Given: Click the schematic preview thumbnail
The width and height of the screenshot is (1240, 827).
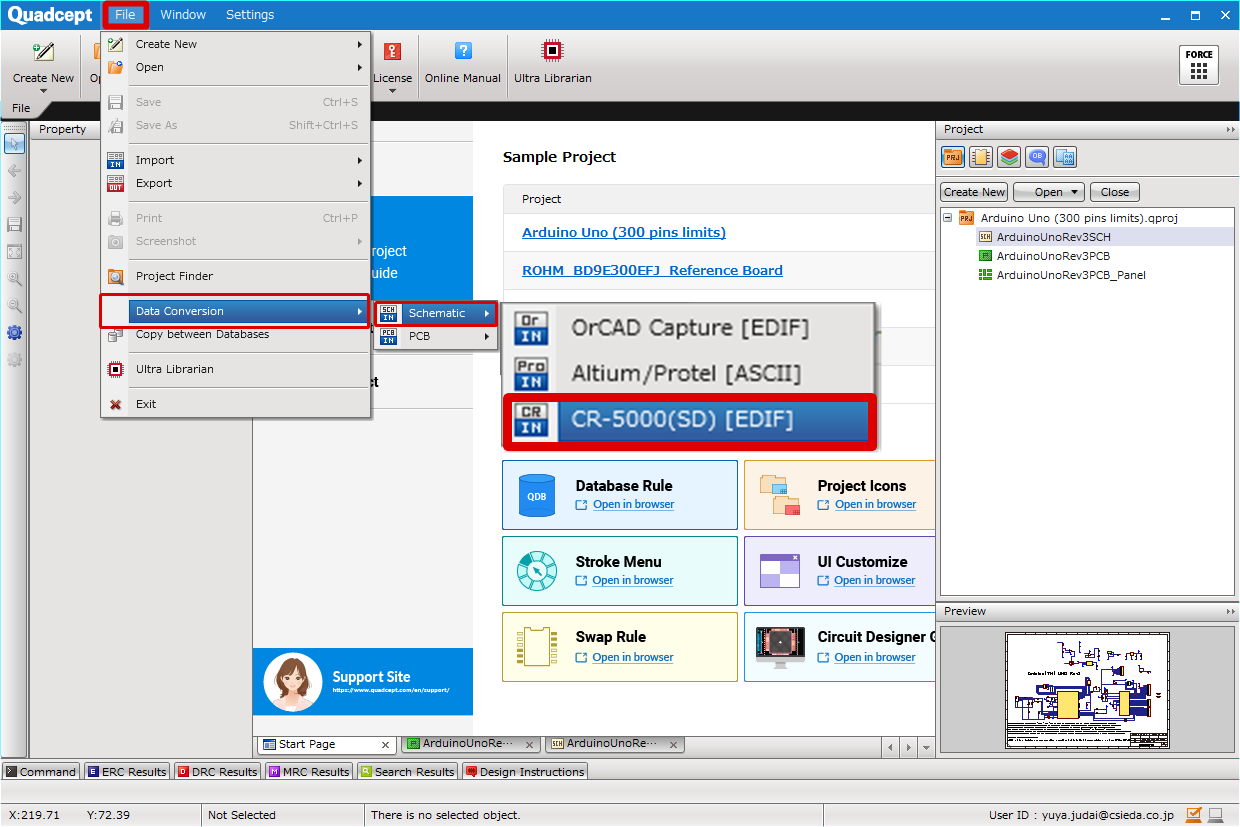Looking at the screenshot, I should pos(1087,690).
